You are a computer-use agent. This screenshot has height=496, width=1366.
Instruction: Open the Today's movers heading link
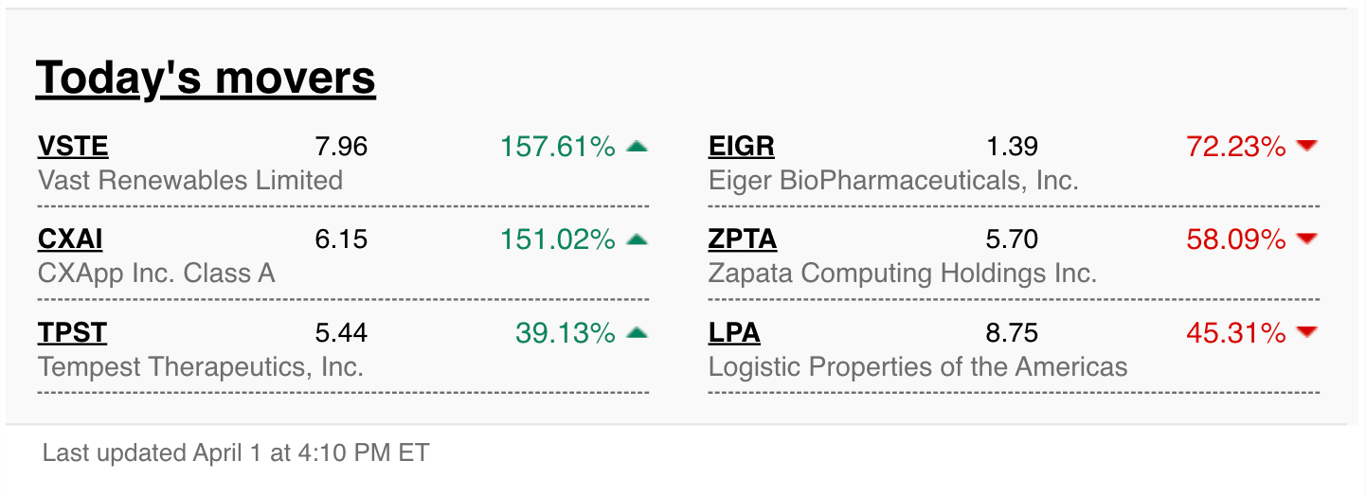pos(205,78)
